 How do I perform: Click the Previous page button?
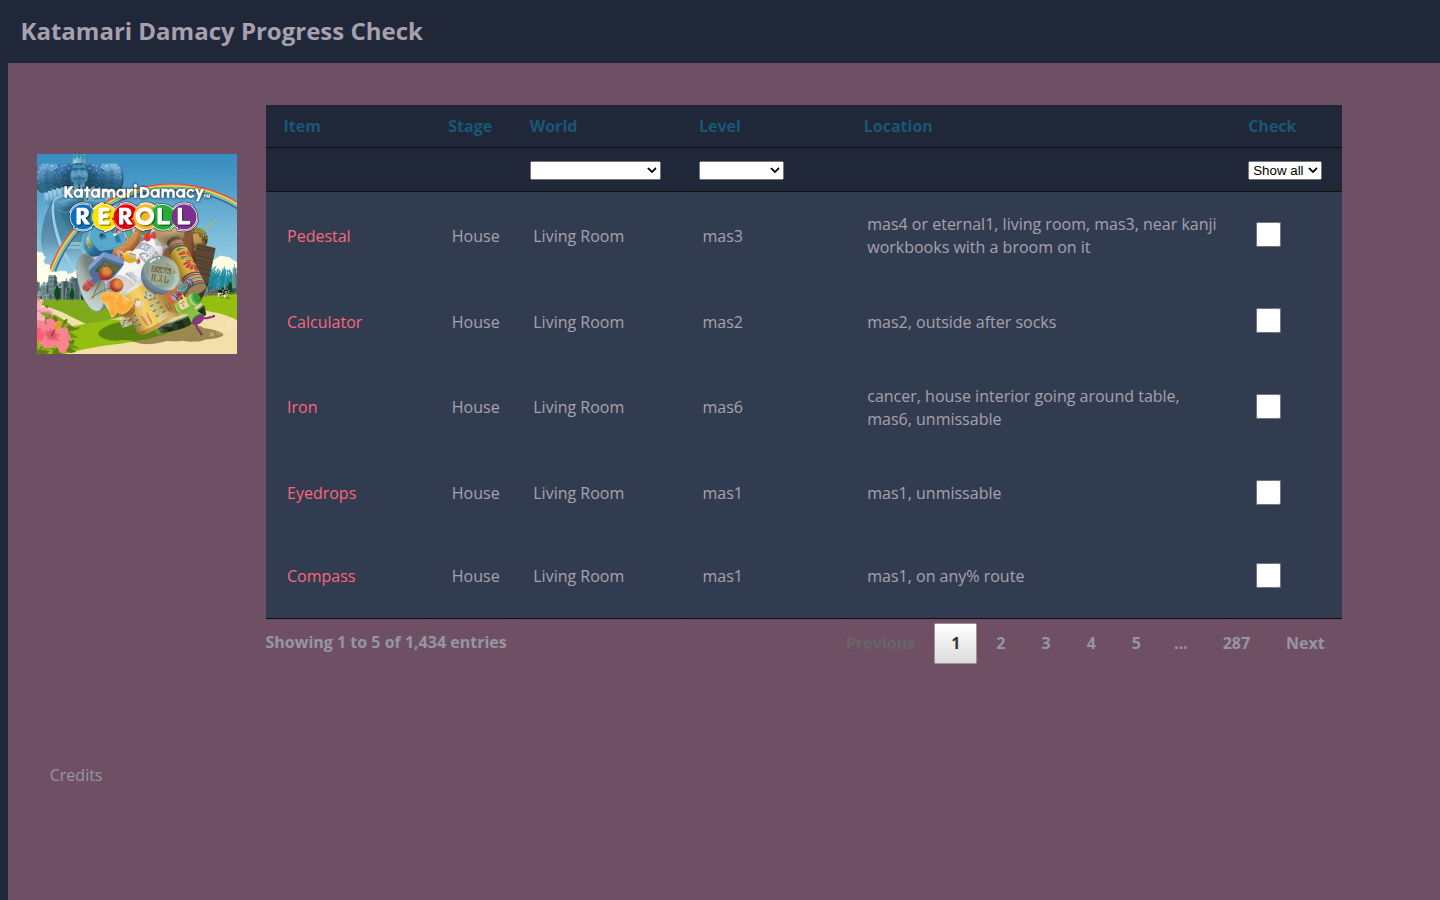pyautogui.click(x=880, y=643)
